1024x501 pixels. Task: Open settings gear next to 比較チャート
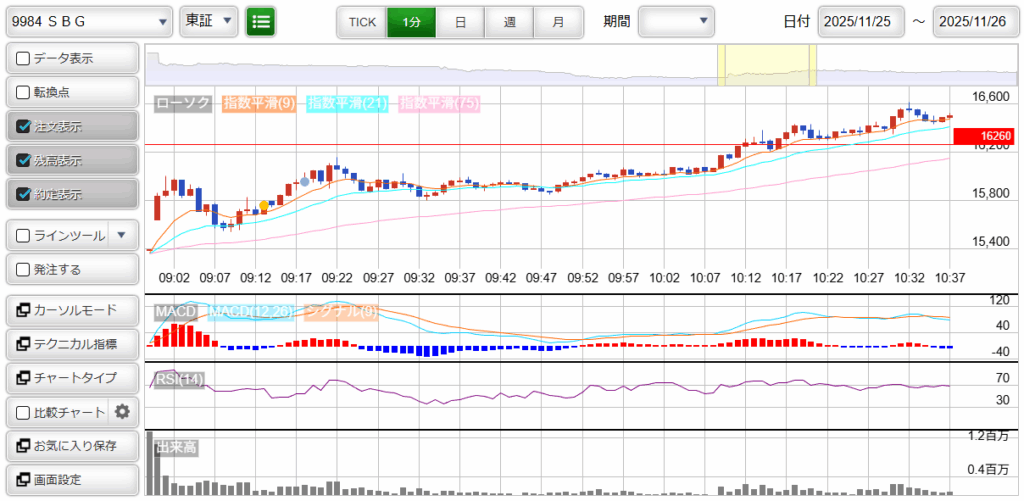tap(123, 411)
